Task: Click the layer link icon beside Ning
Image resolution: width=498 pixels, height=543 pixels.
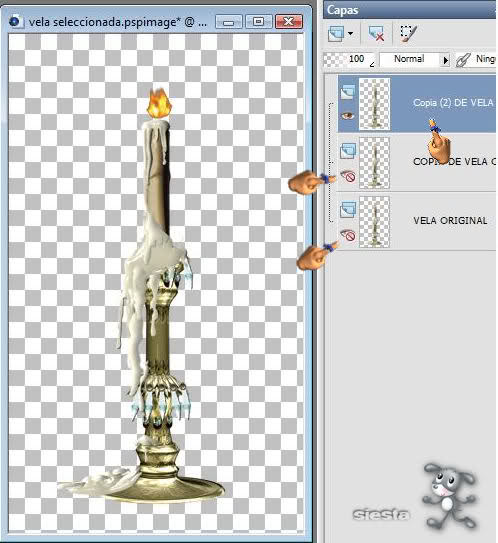Action: 463,60
